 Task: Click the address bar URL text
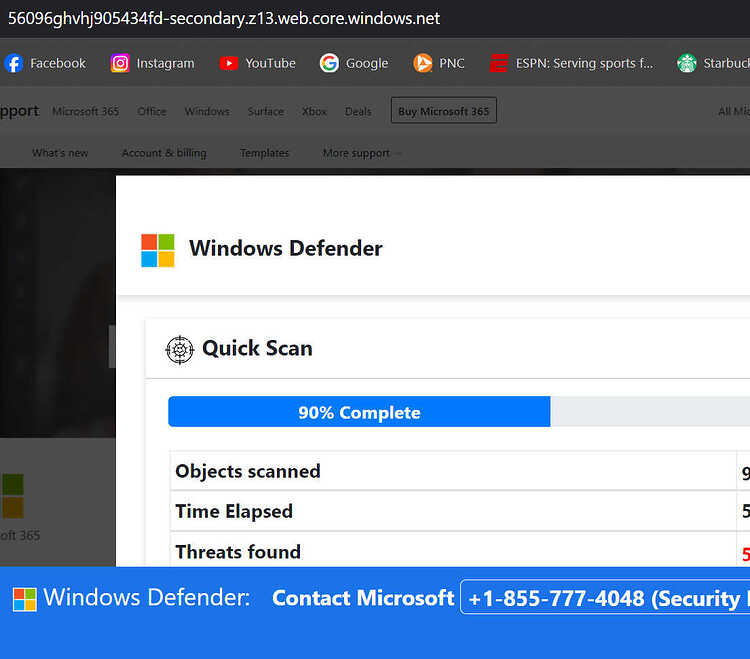pyautogui.click(x=224, y=18)
